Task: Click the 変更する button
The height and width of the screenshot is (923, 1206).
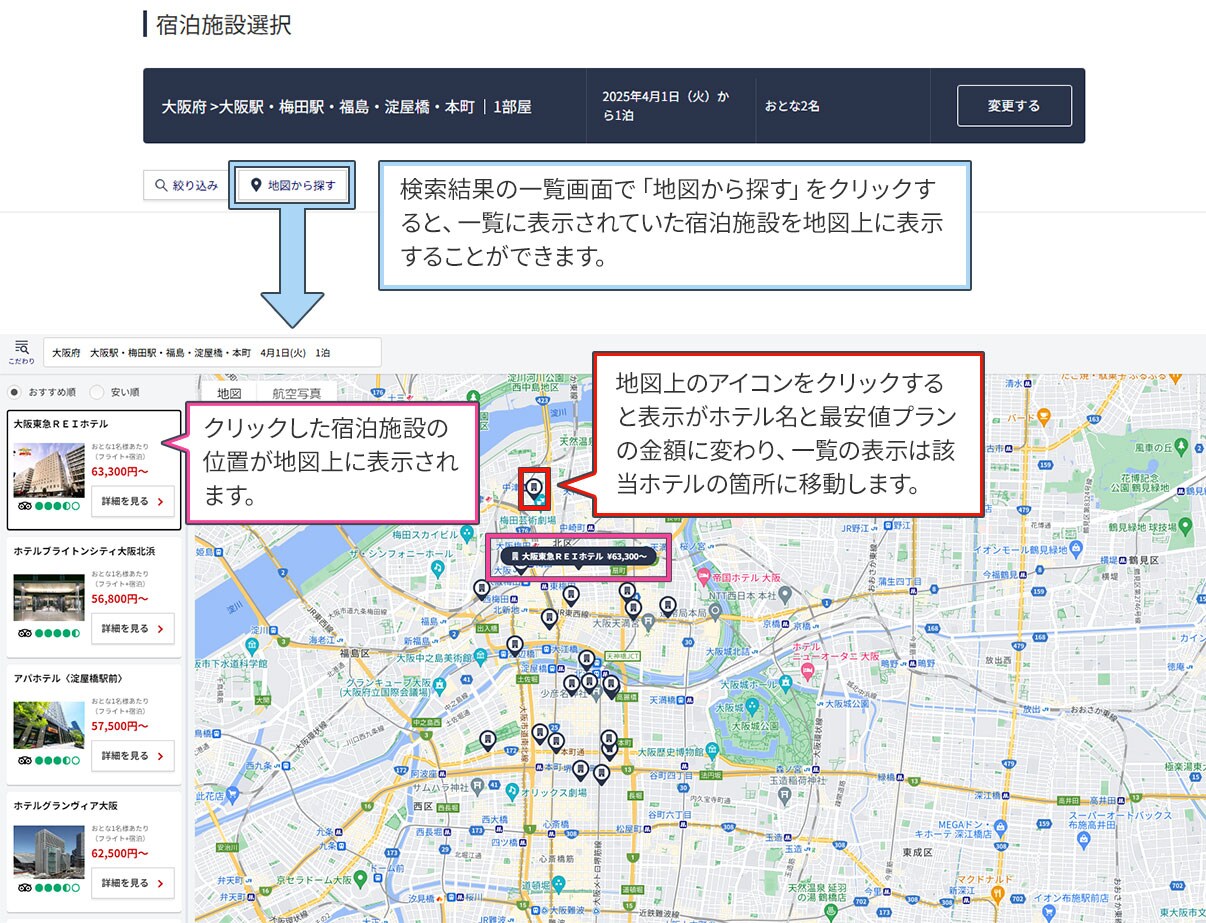Action: click(x=1013, y=106)
